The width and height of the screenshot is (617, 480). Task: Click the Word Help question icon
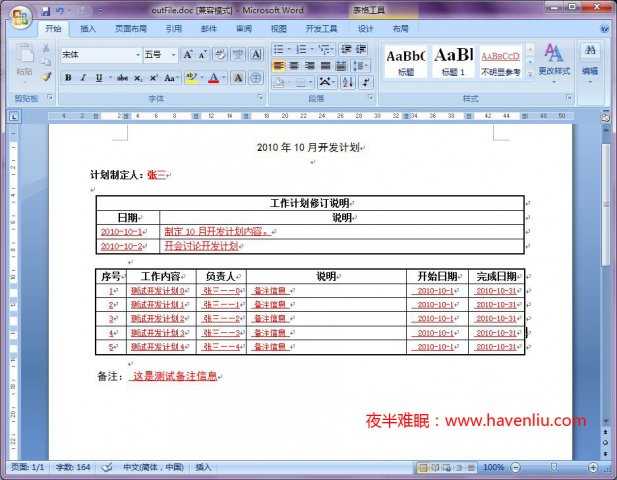tap(605, 29)
